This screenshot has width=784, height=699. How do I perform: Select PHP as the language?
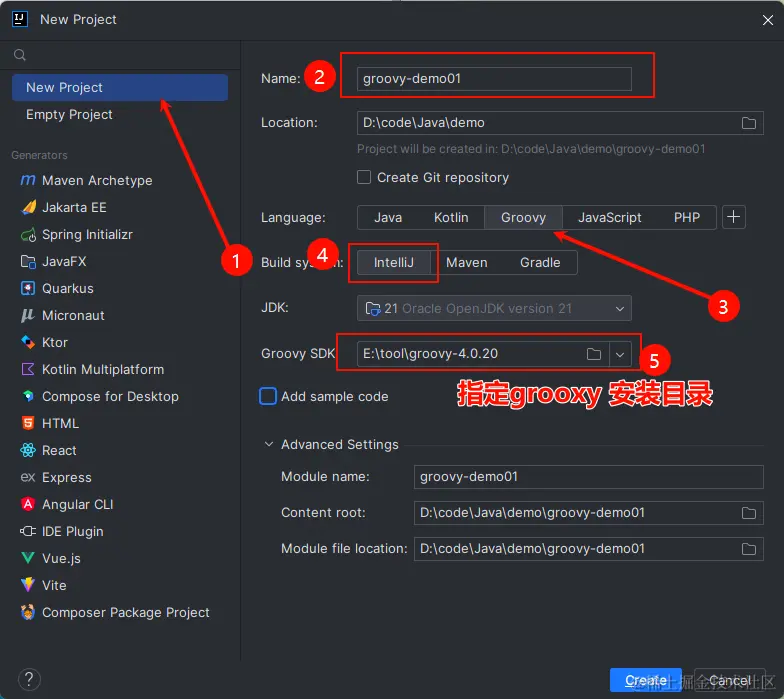click(686, 218)
